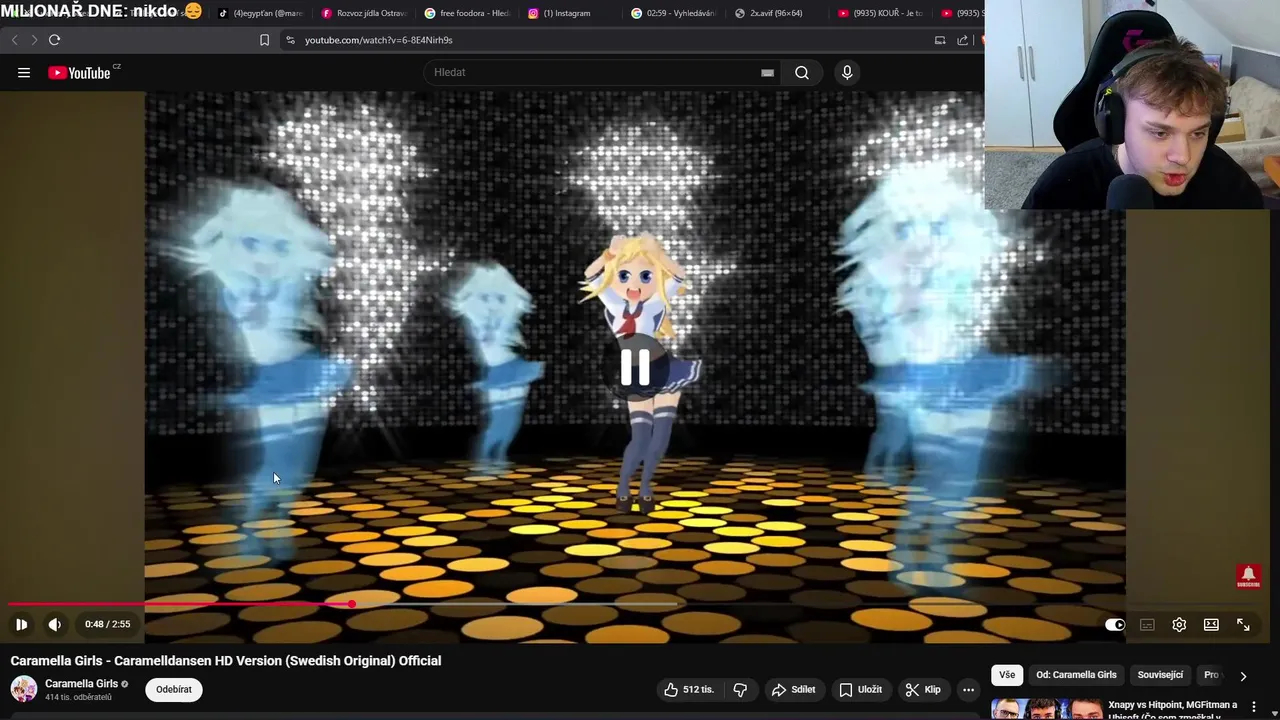The width and height of the screenshot is (1280, 720).
Task: Start voice search with the microphone
Action: pos(847,72)
